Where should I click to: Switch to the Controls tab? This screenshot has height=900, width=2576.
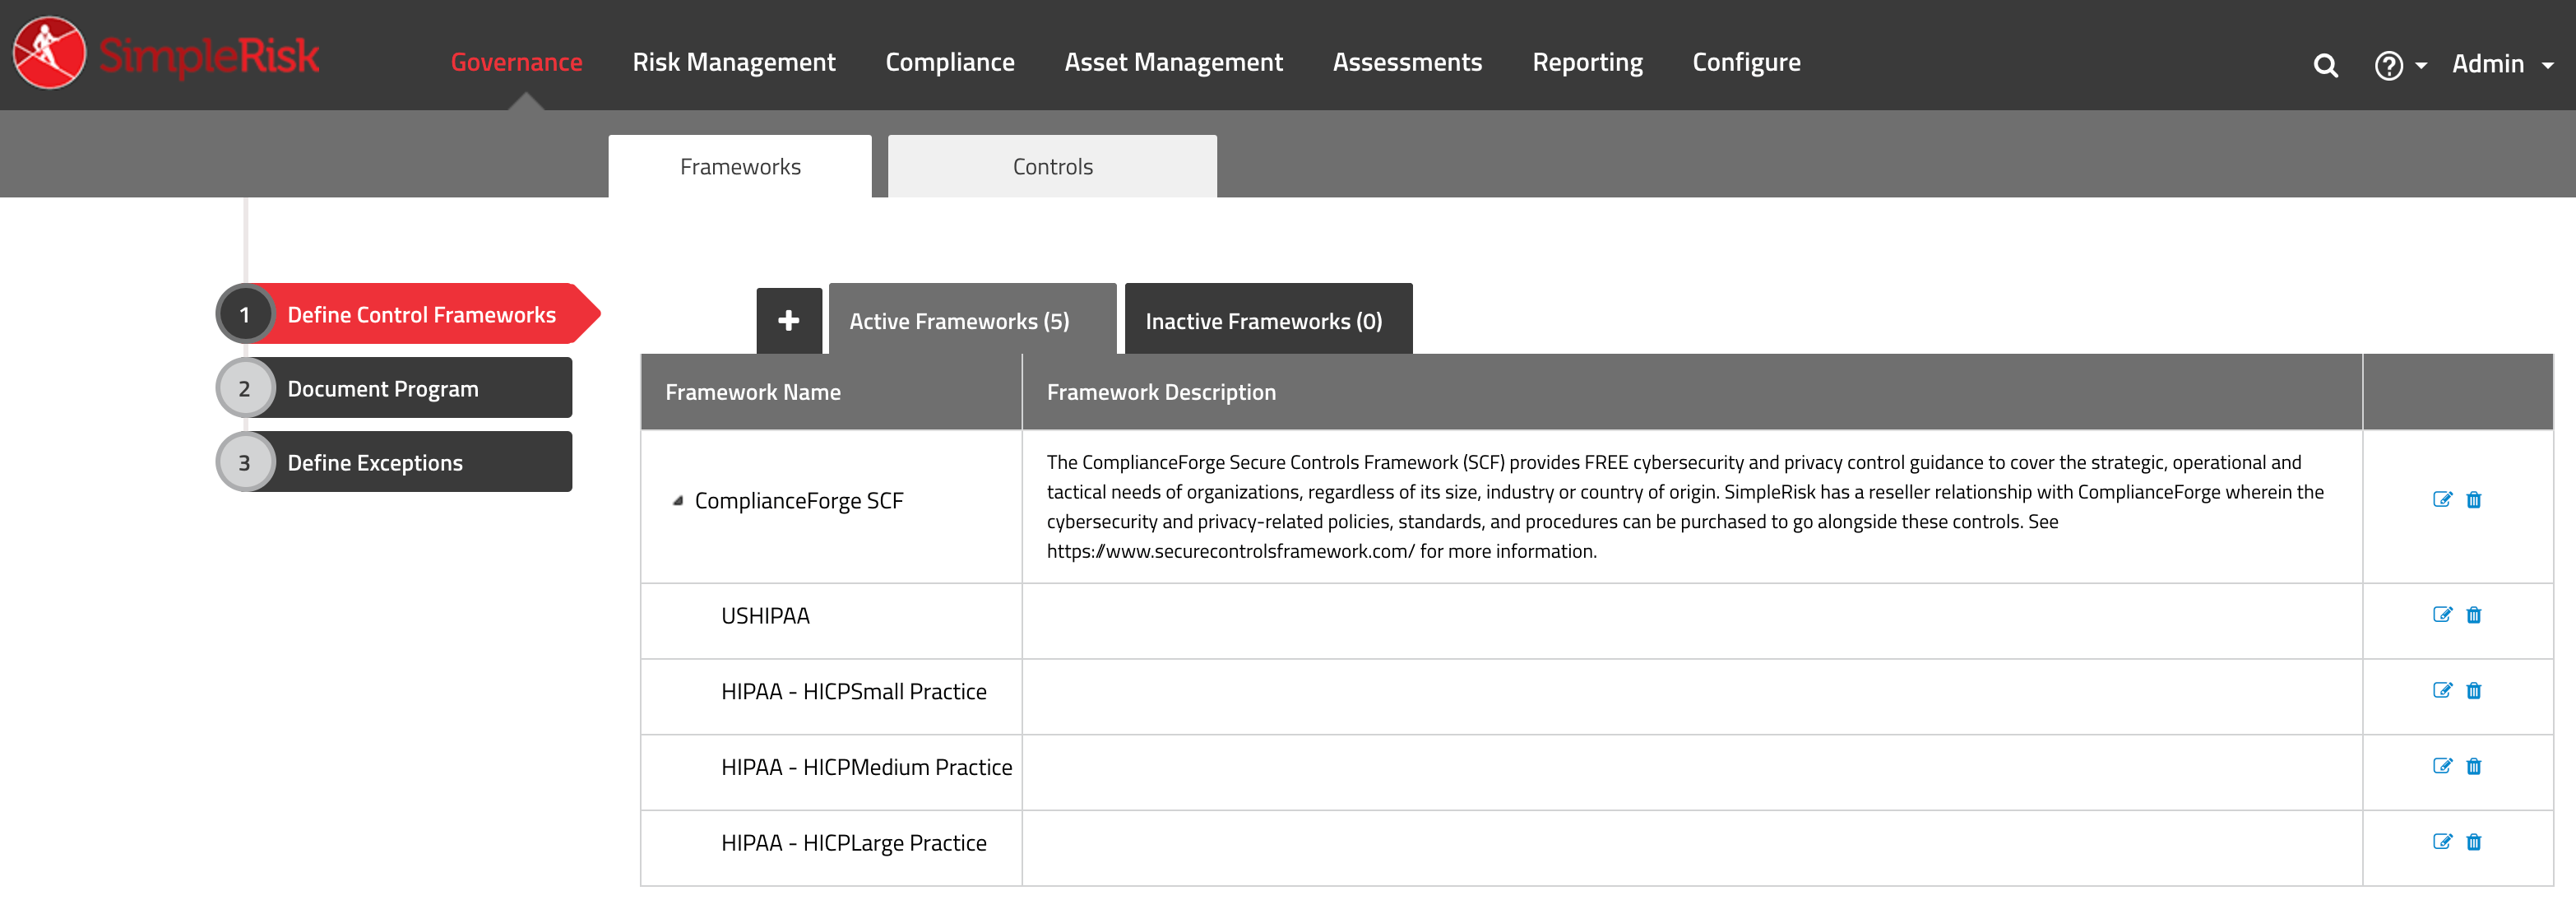pyautogui.click(x=1052, y=167)
